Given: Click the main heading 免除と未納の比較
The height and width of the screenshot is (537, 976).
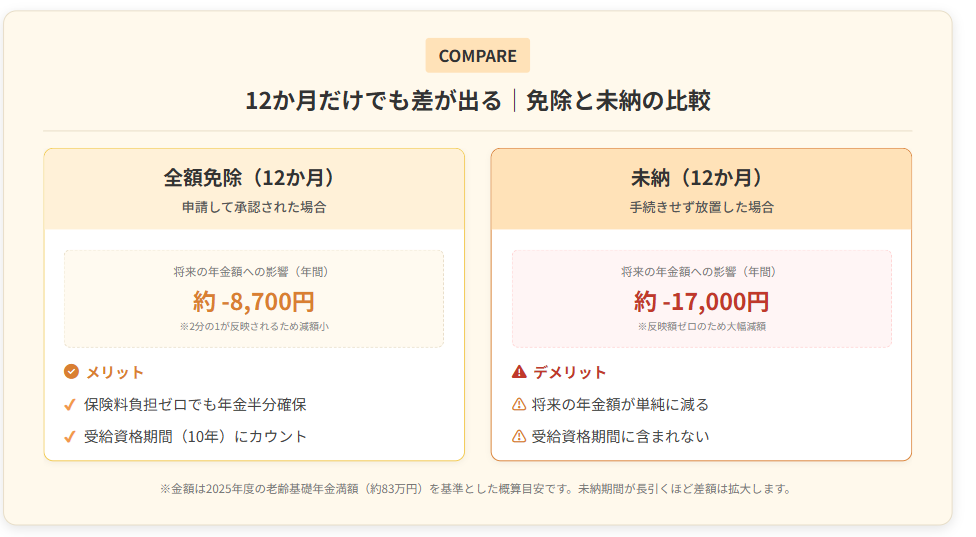Looking at the screenshot, I should [618, 101].
